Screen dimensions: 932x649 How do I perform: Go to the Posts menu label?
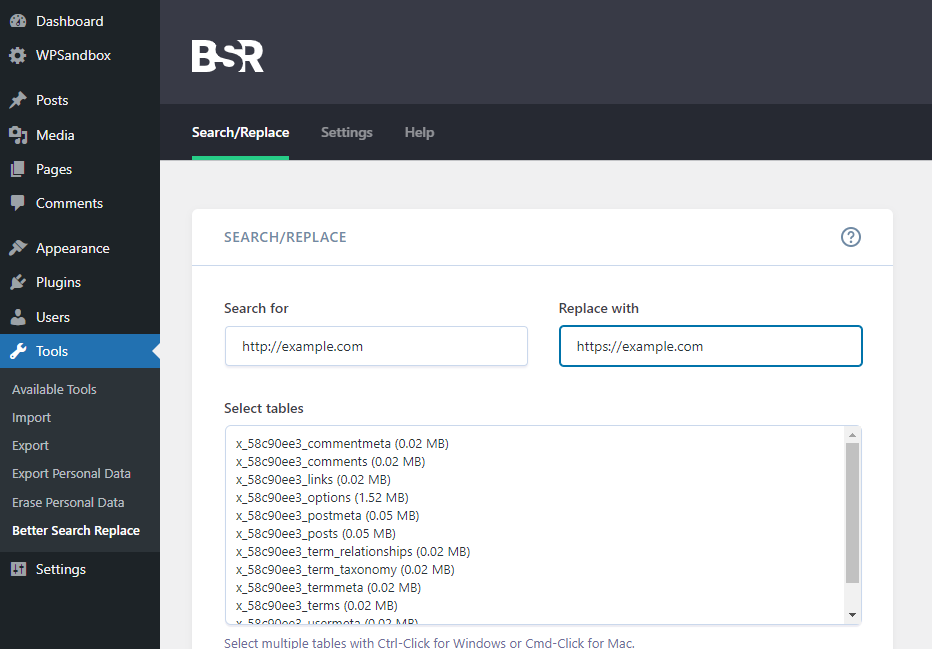coord(52,100)
